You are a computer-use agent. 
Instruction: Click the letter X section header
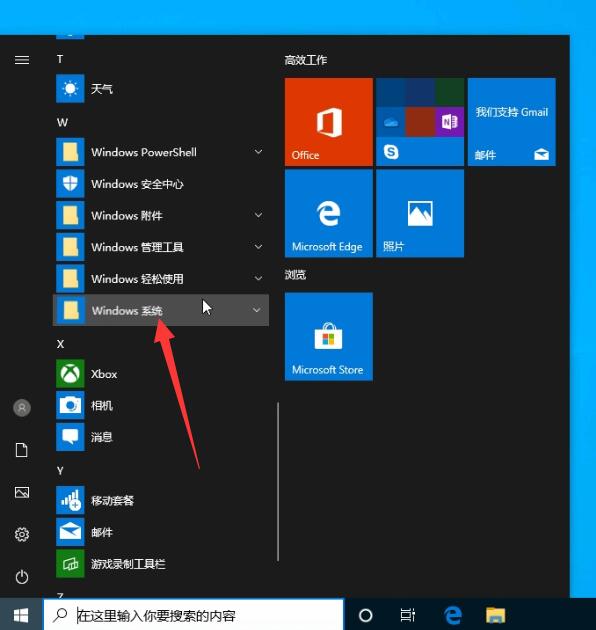(60, 344)
